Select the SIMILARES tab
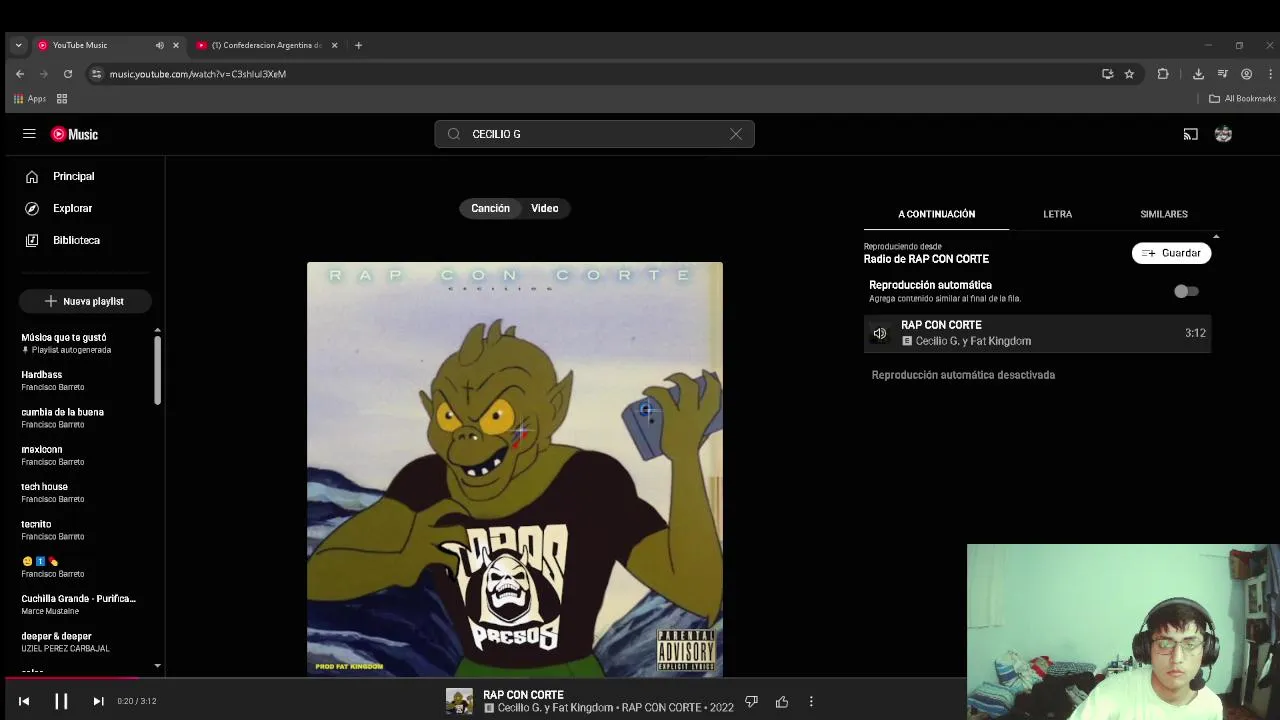1280x720 pixels. (x=1164, y=214)
